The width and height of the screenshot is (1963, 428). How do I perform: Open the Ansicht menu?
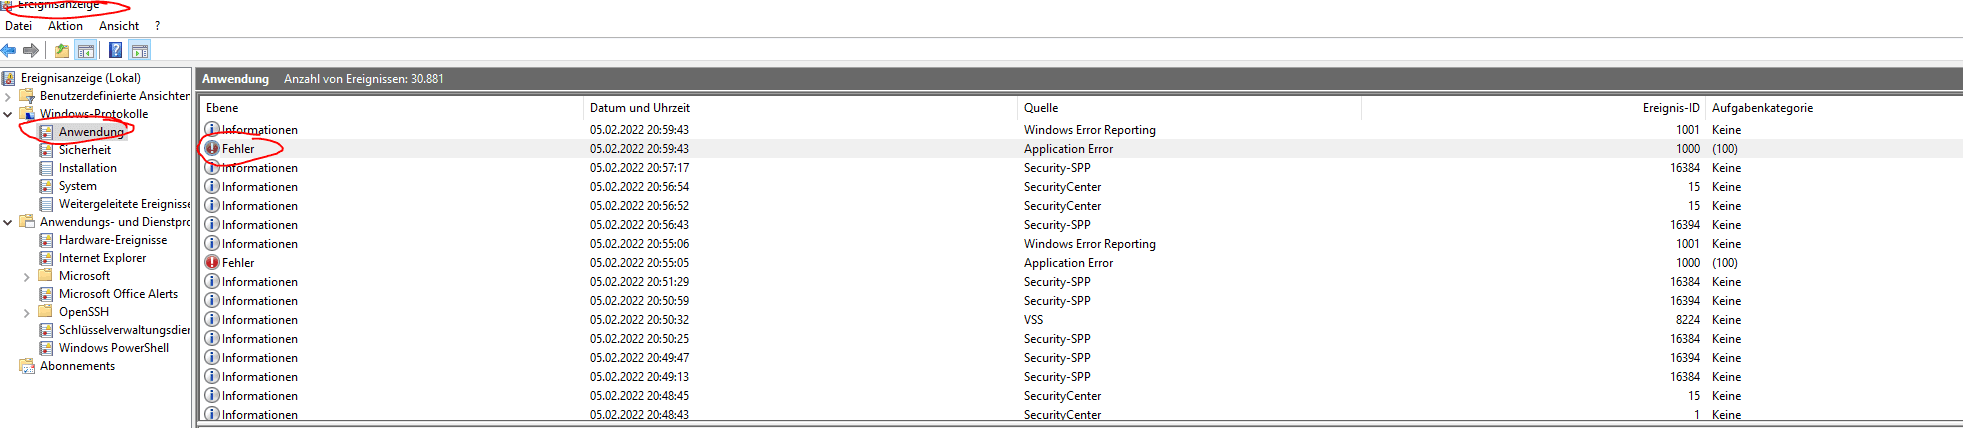click(119, 26)
